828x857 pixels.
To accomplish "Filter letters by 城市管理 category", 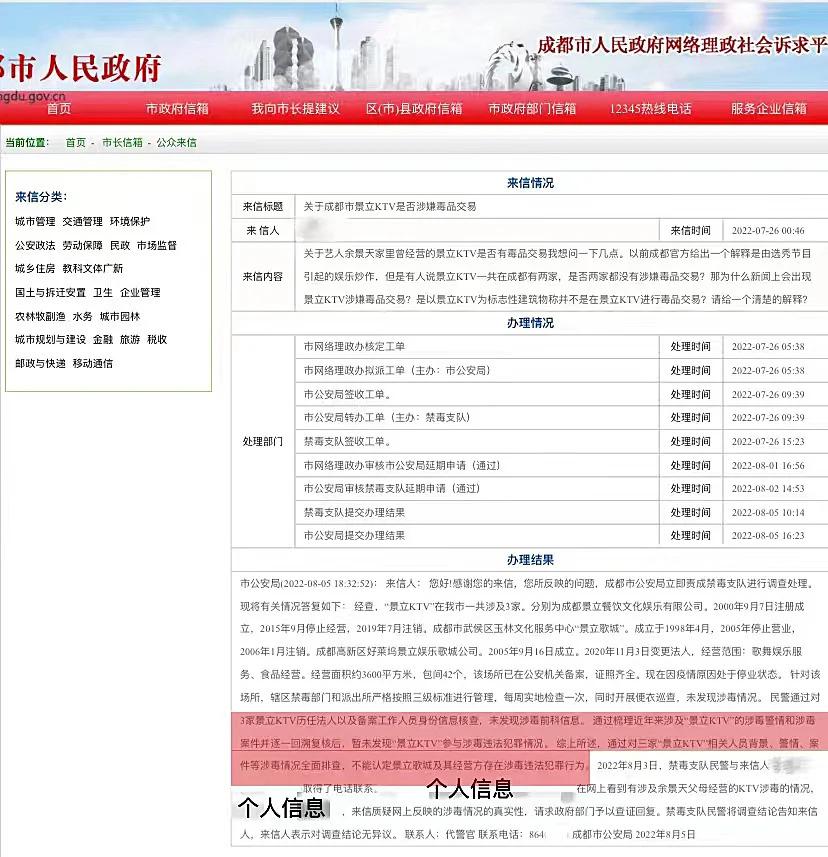I will [35, 221].
